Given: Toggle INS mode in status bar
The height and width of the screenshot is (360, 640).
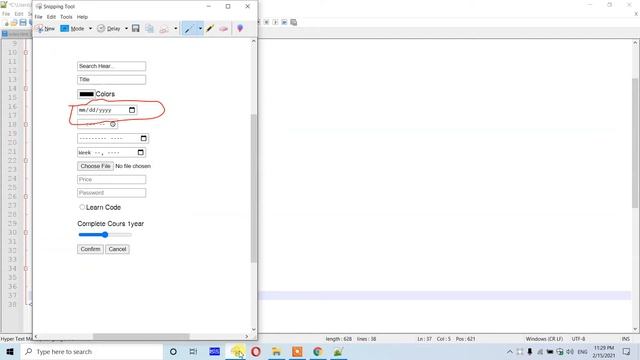Looking at the screenshot, I should [x=625, y=339].
